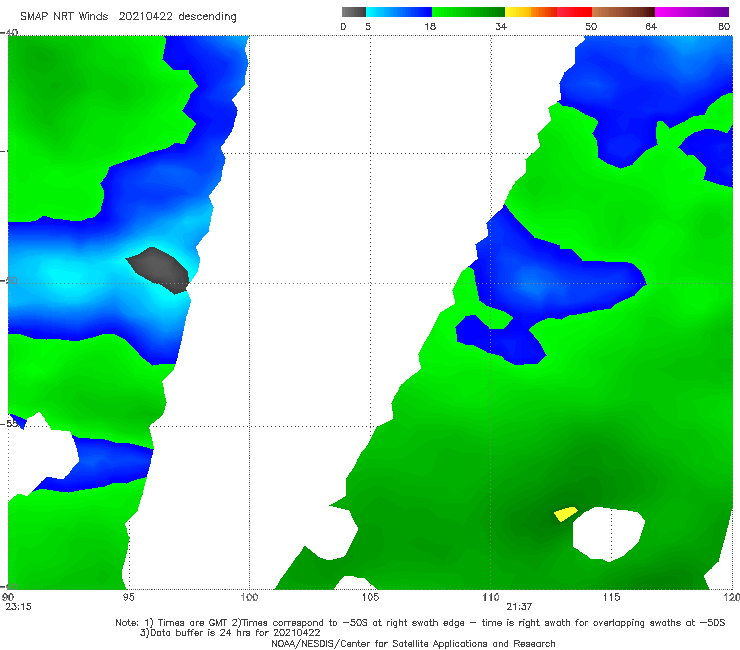Click the NOAA/NESDIS credit line
The image size is (740, 650).
click(413, 643)
